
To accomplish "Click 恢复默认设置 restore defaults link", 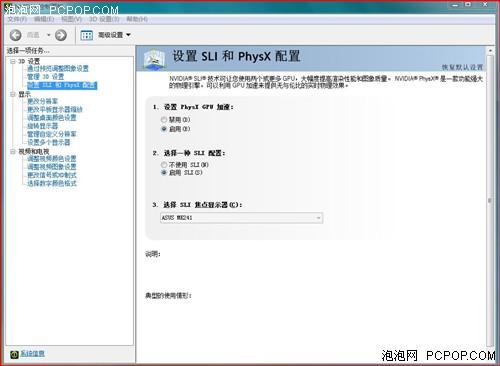I will coord(462,67).
